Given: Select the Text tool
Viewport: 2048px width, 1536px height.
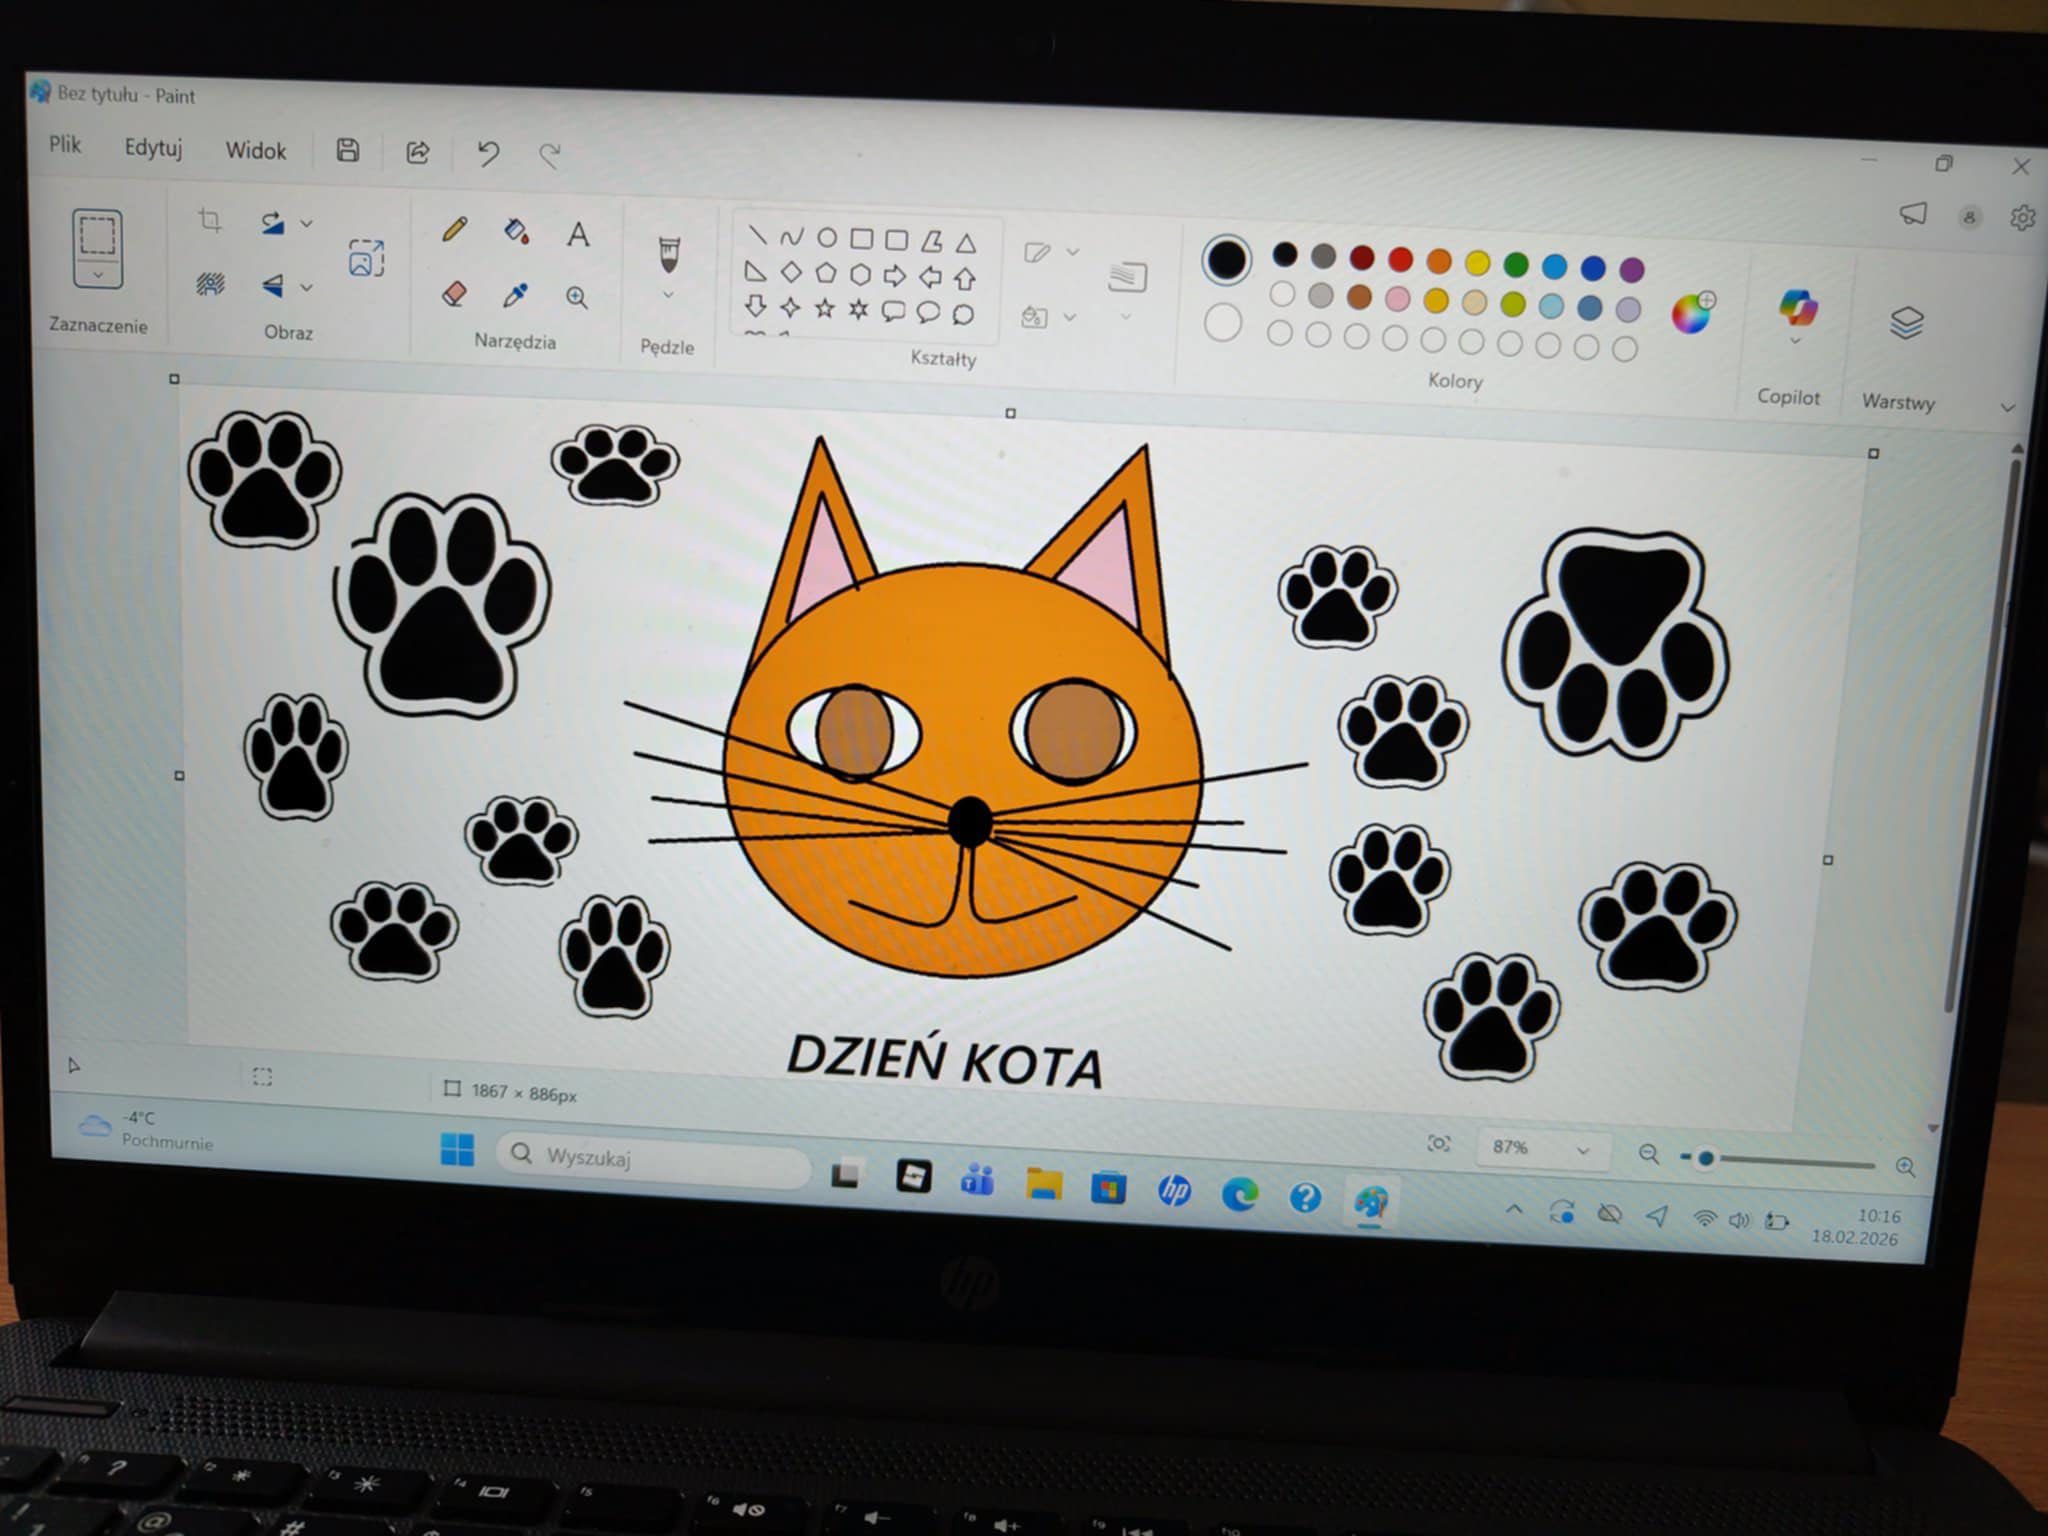Looking at the screenshot, I should (578, 235).
